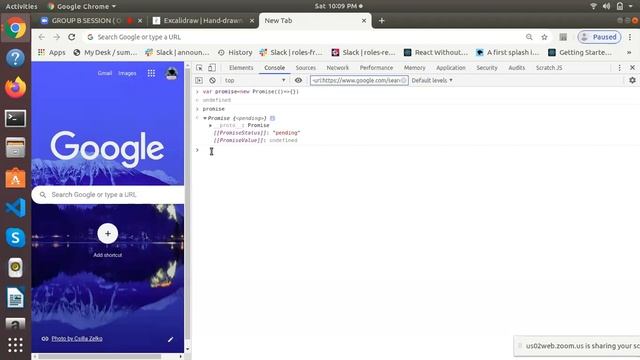Open the Scratch JS tab
This screenshot has width=640, height=360.
[549, 68]
